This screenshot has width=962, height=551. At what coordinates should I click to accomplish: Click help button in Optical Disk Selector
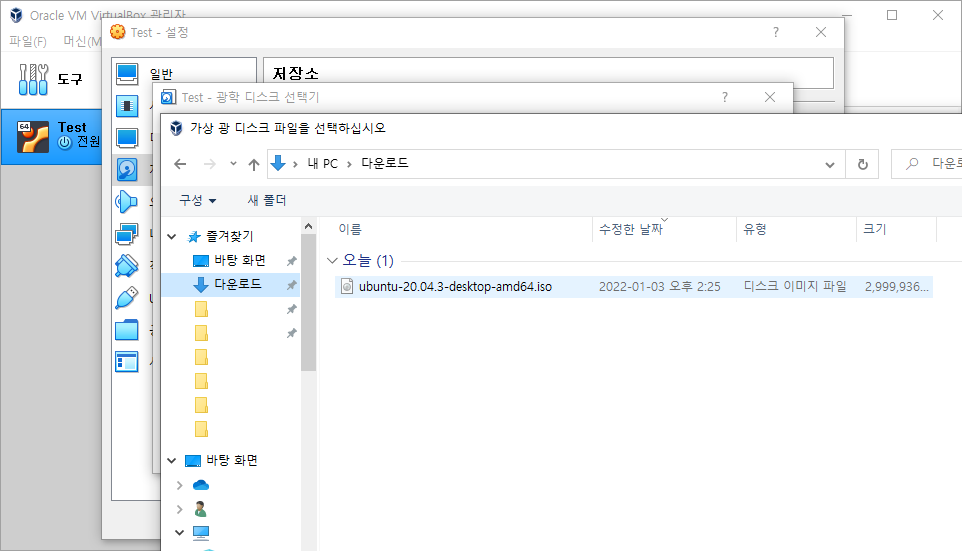725,97
